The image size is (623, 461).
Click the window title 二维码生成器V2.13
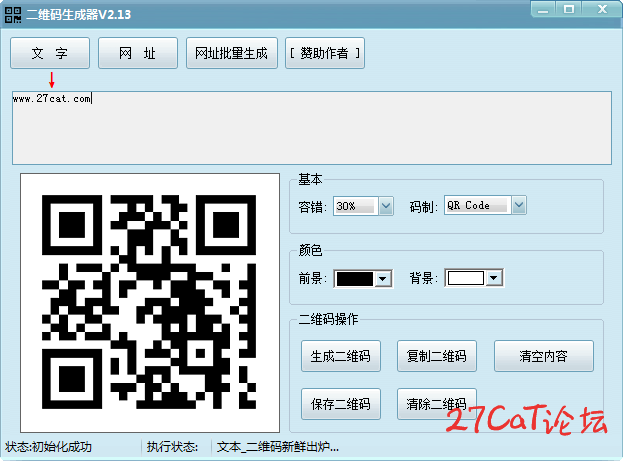coord(79,15)
